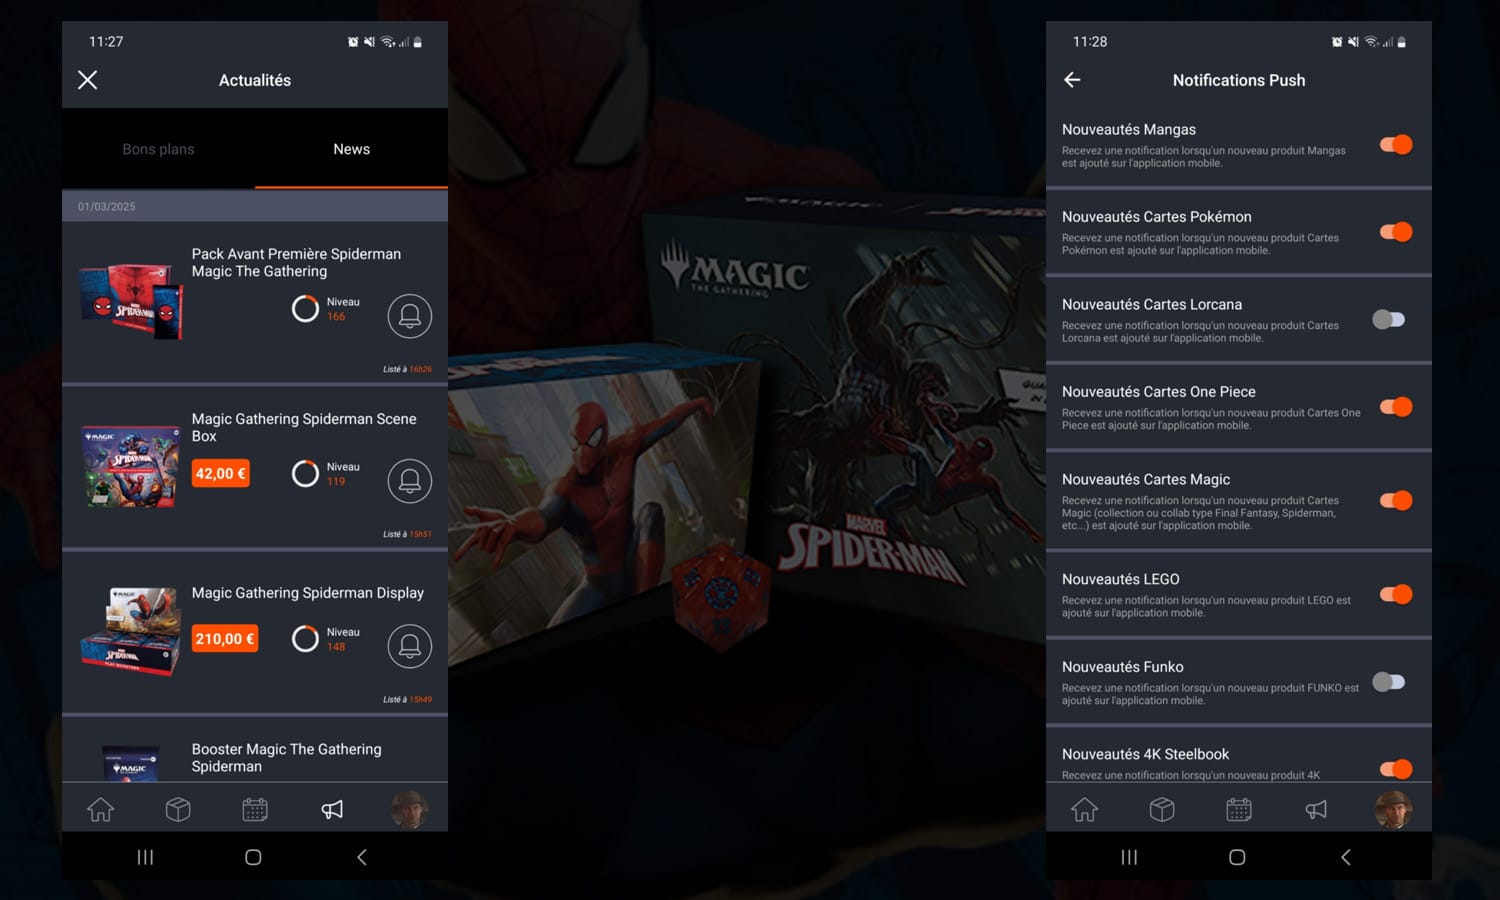Open box/products icon in Notifications Push screen
This screenshot has height=900, width=1500.
point(1162,809)
